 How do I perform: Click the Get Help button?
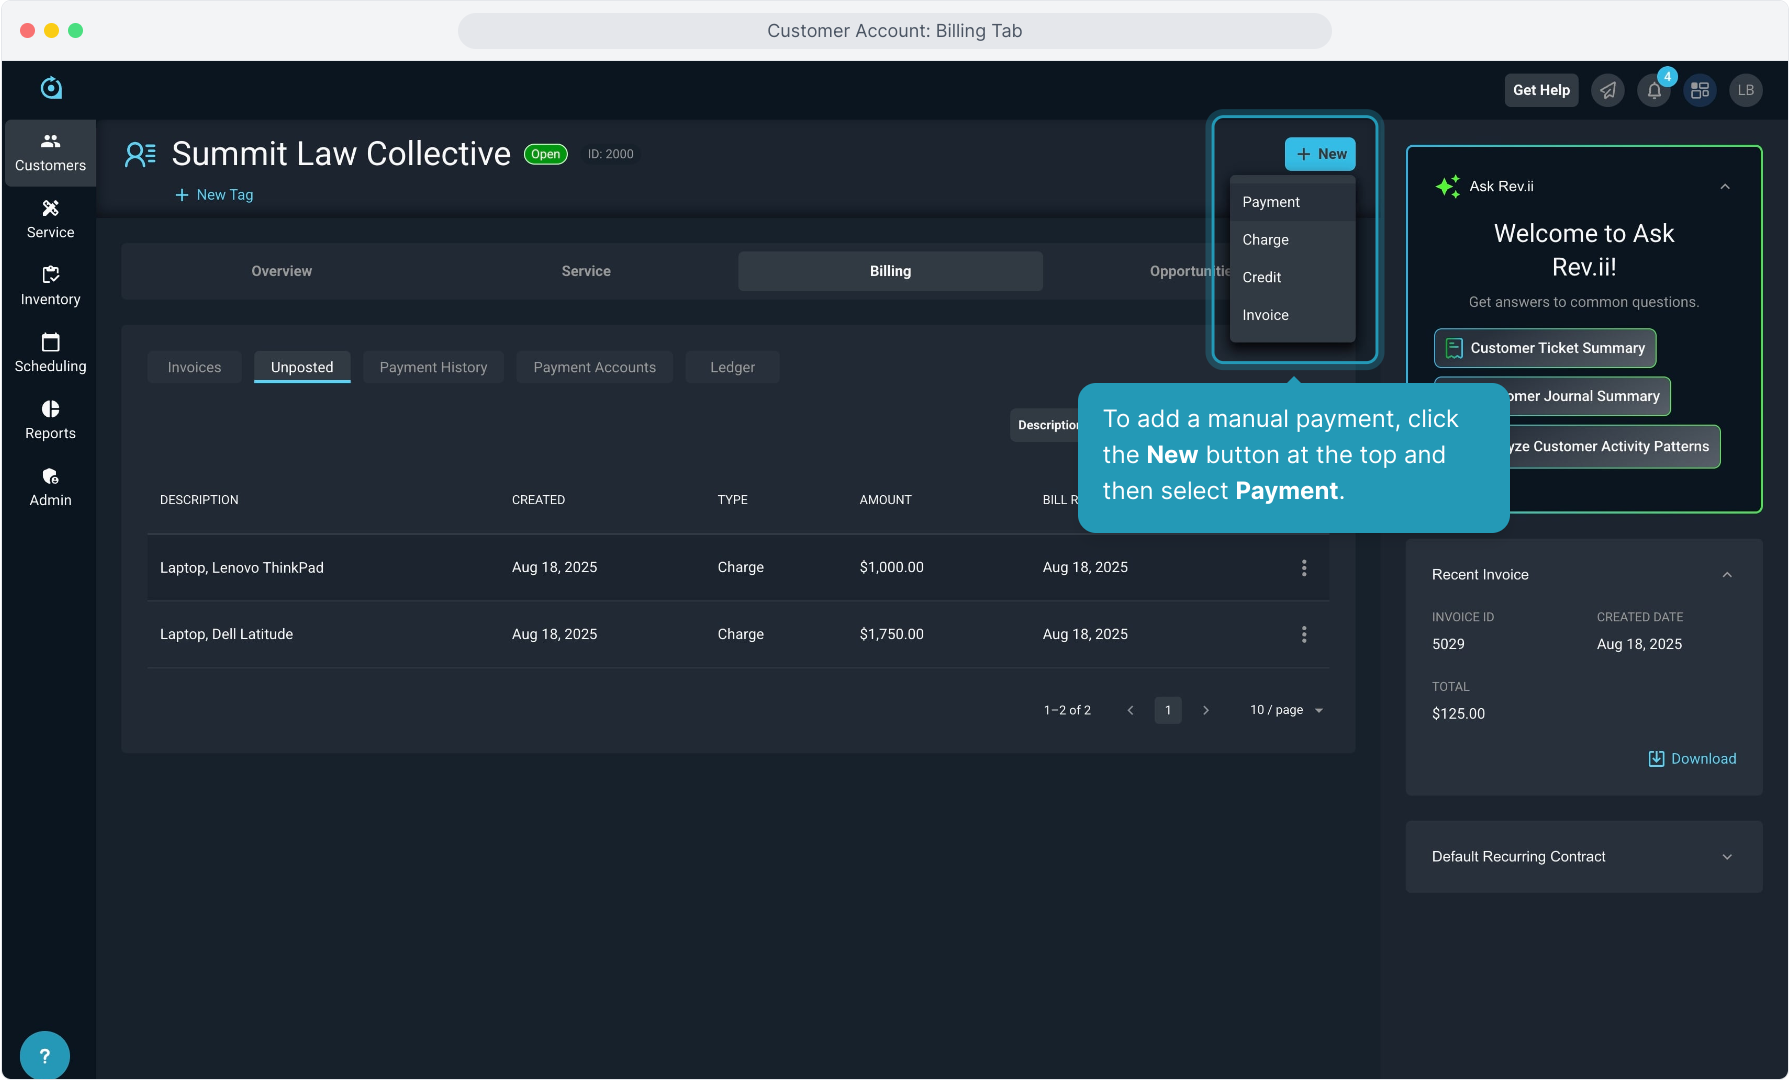1540,90
